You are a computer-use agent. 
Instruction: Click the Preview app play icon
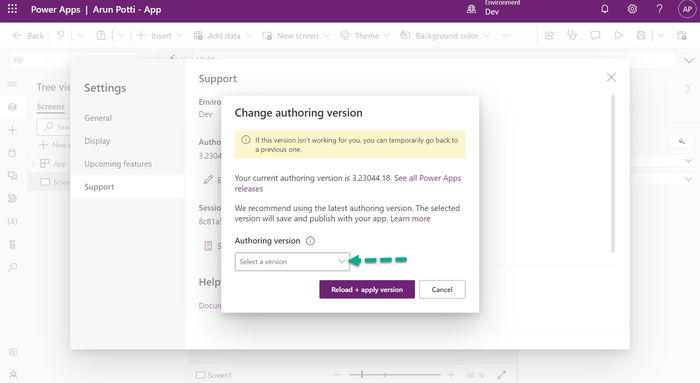(x=618, y=35)
